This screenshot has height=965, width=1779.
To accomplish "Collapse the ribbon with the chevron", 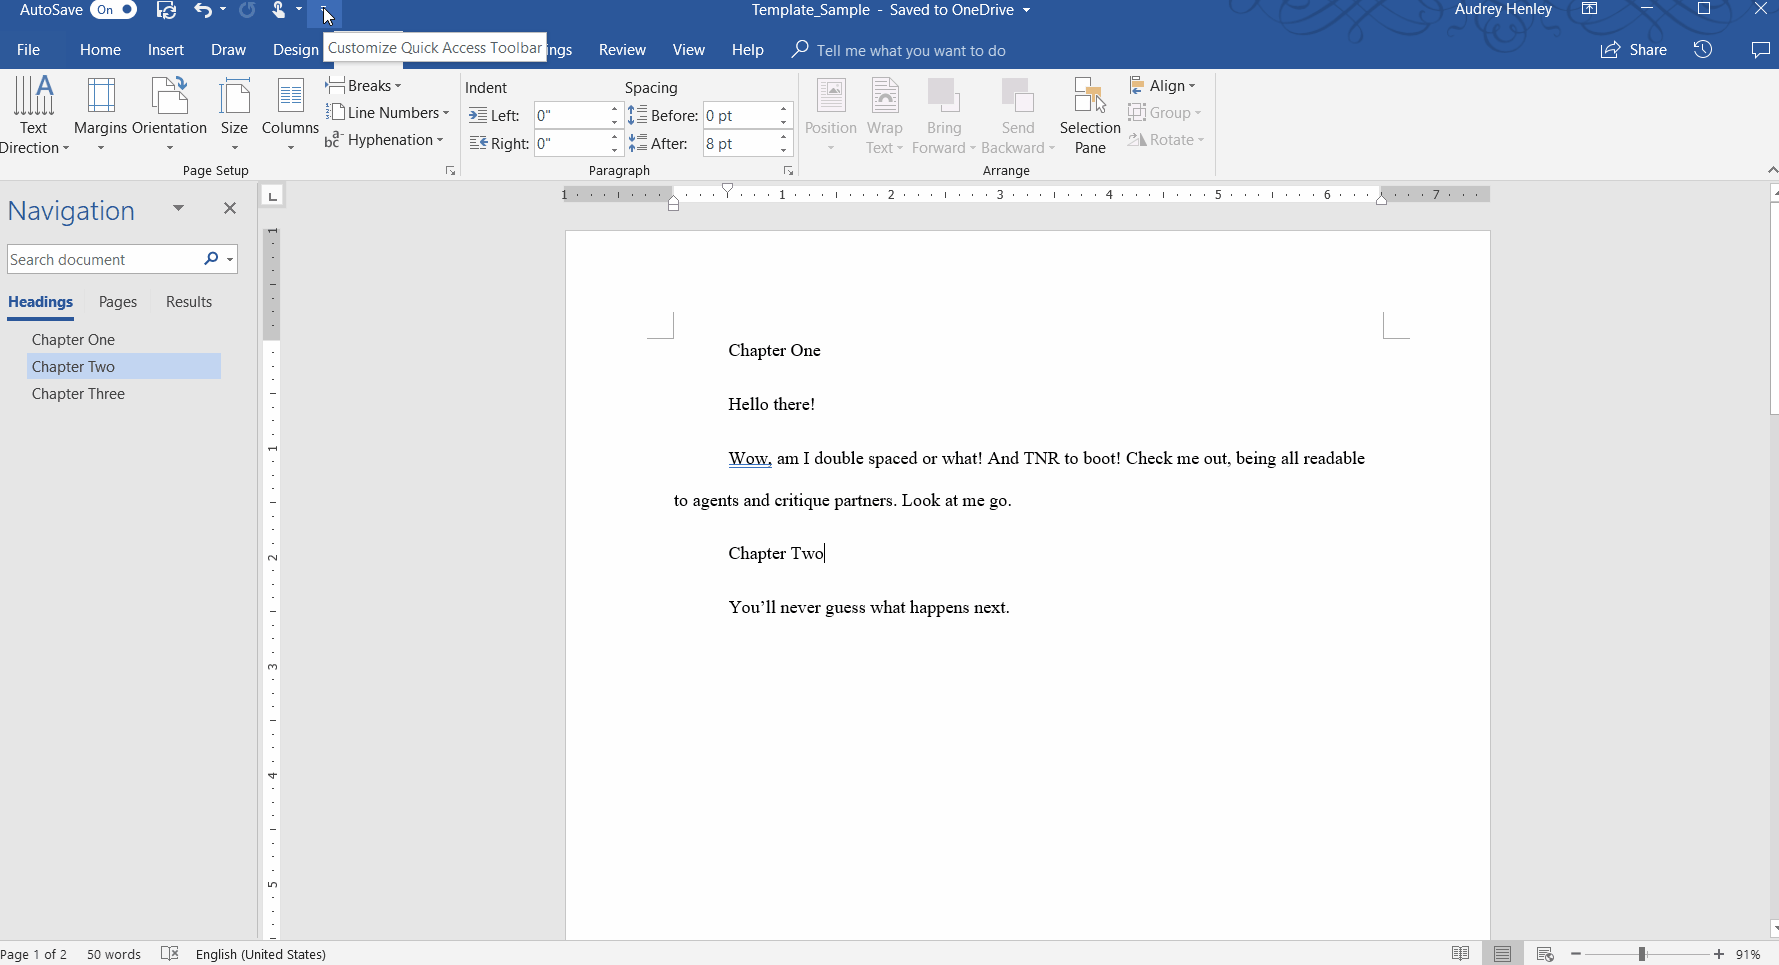I will click(1771, 171).
